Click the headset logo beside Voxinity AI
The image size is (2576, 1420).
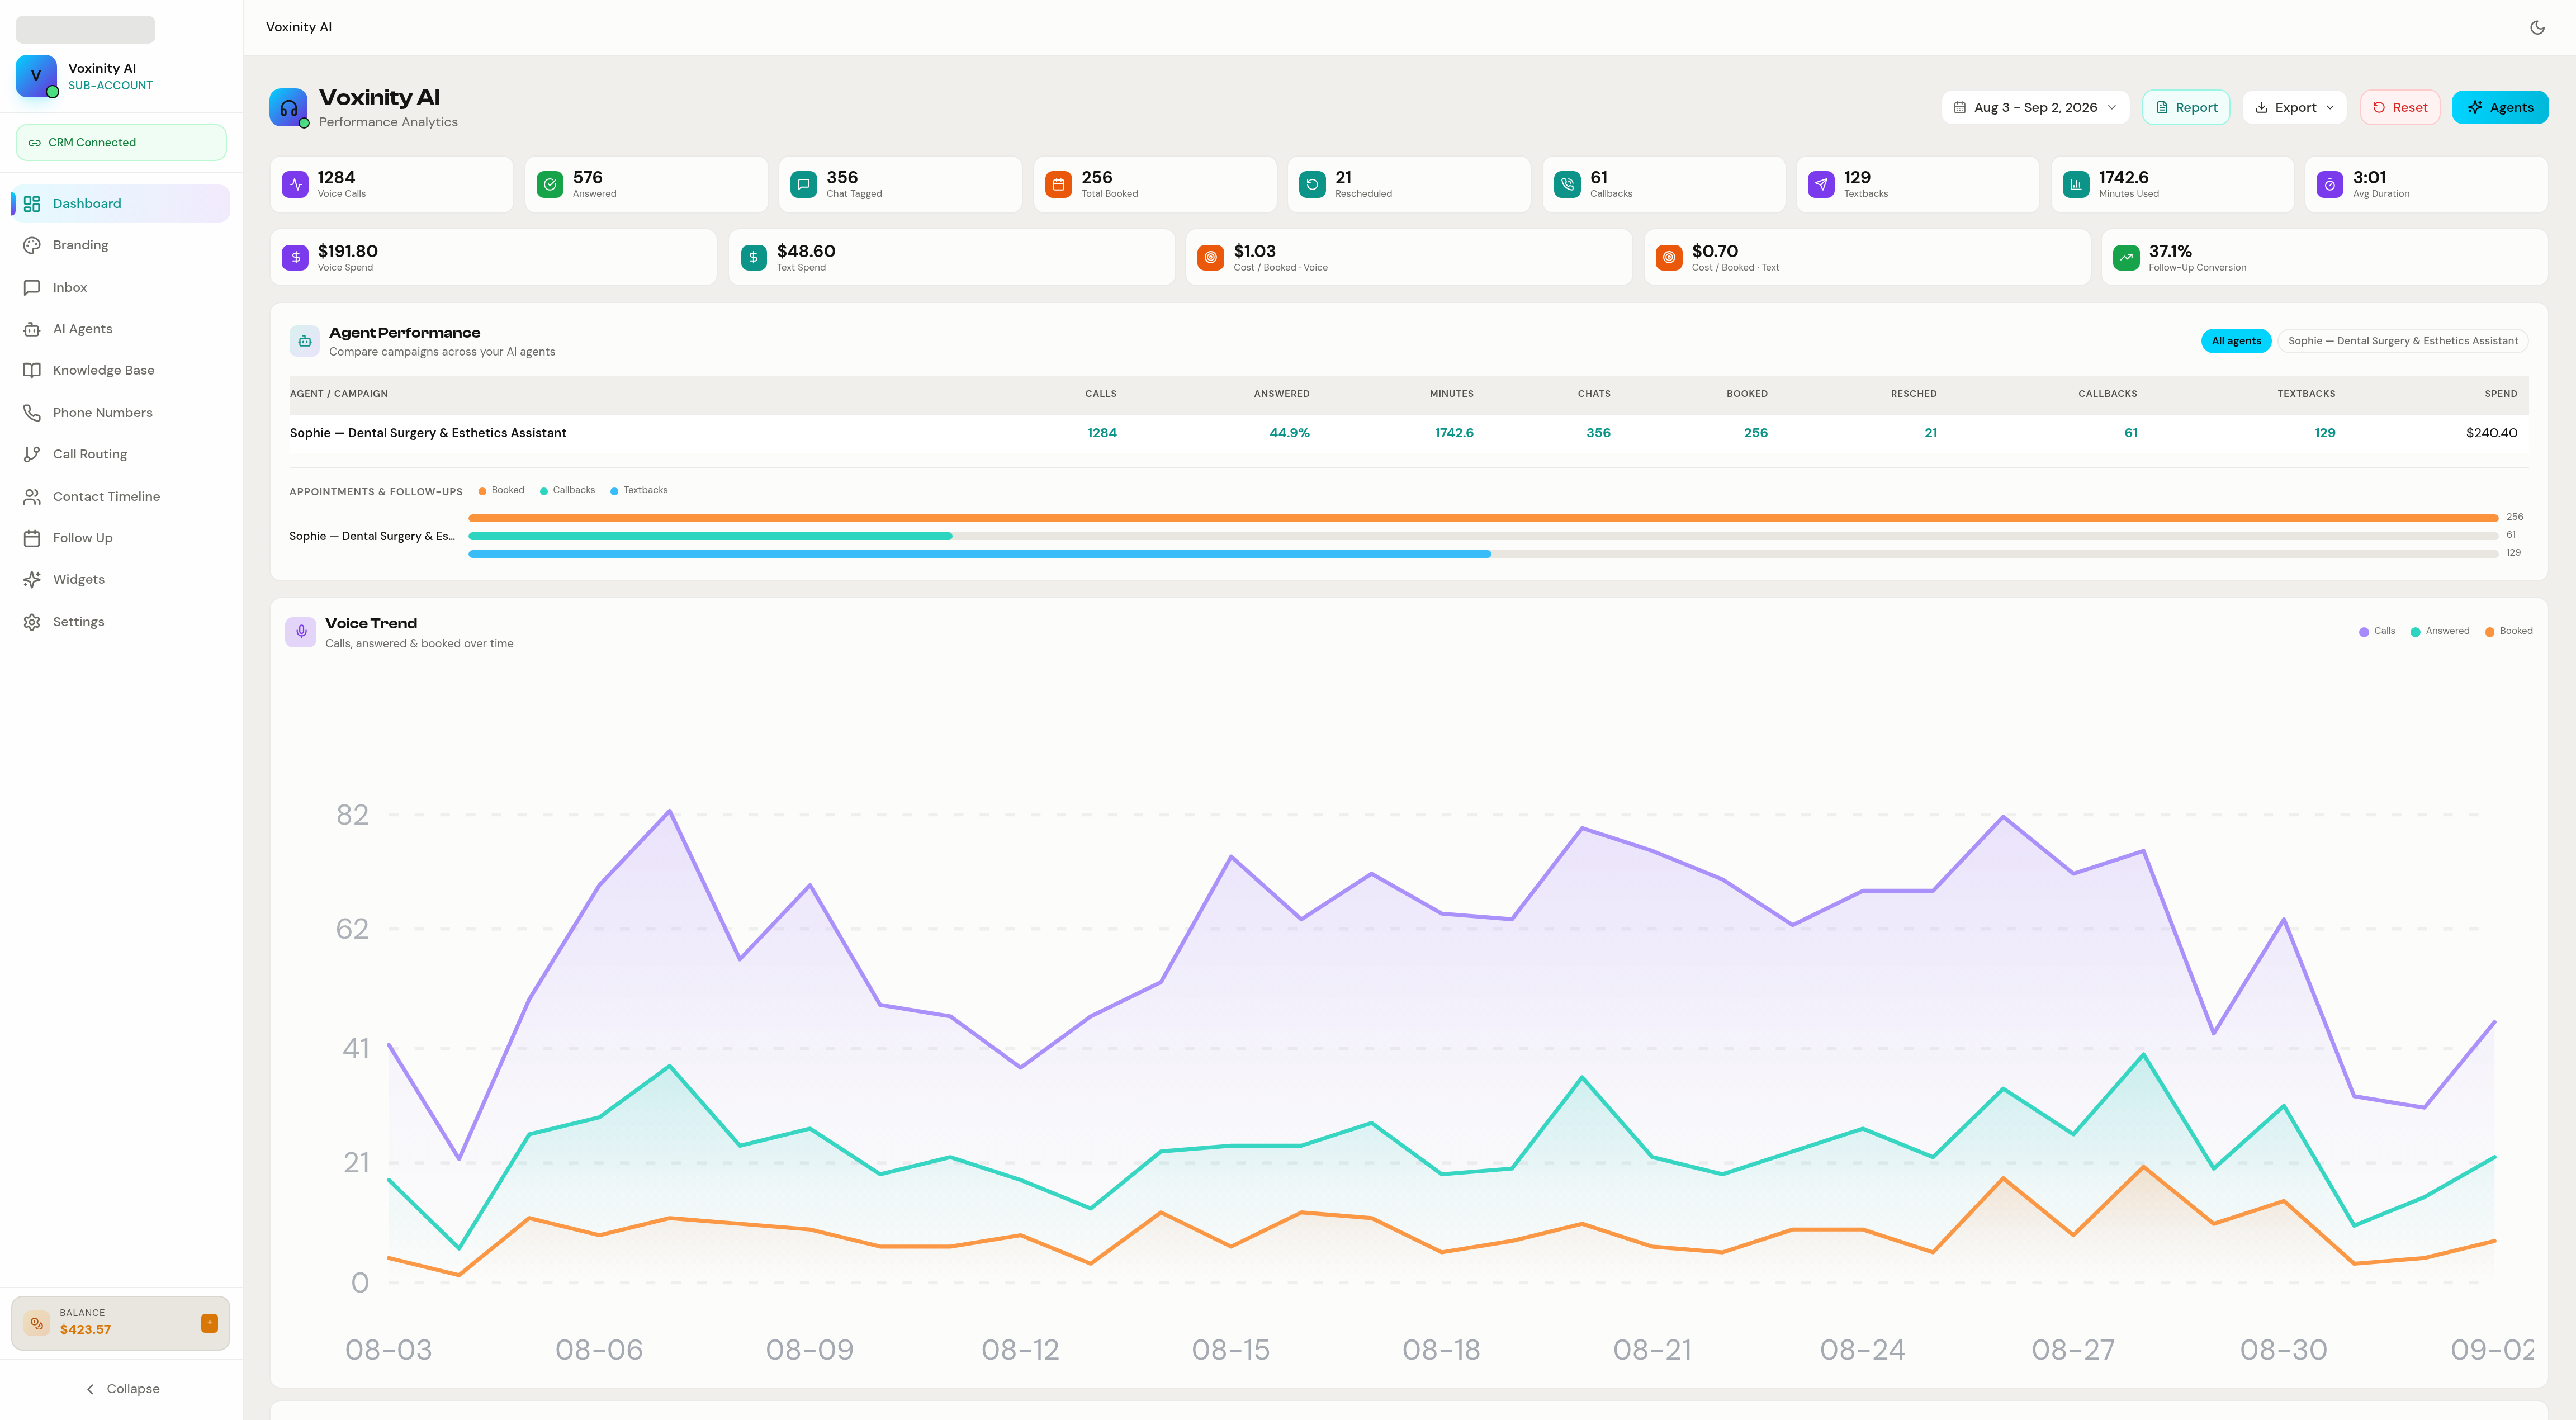pyautogui.click(x=288, y=107)
